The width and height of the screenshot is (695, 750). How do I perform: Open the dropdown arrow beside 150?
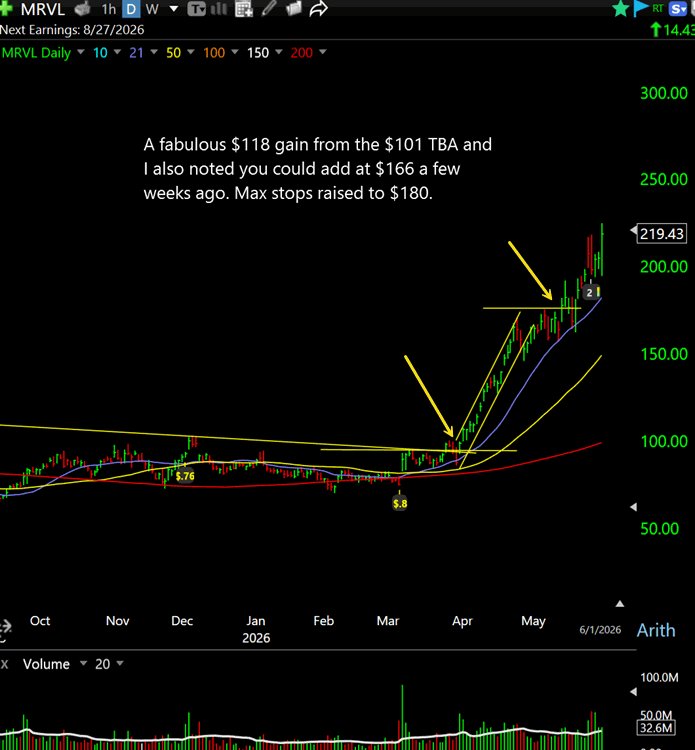pos(278,51)
